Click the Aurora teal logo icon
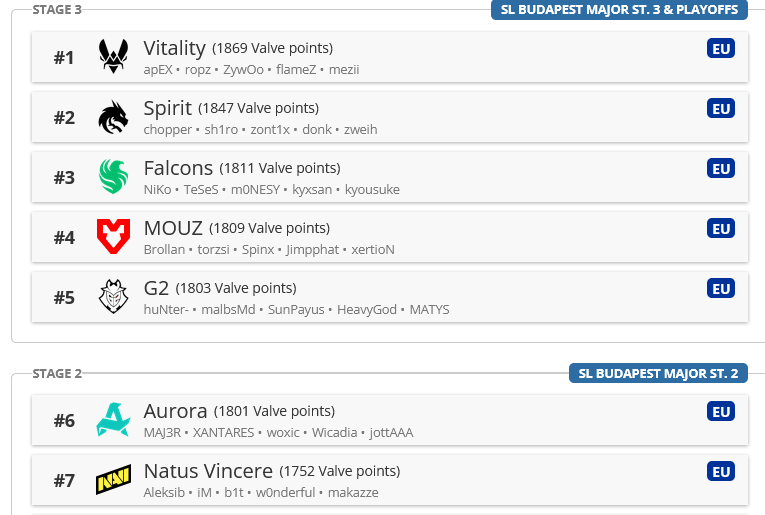The image size is (765, 515). click(x=113, y=420)
